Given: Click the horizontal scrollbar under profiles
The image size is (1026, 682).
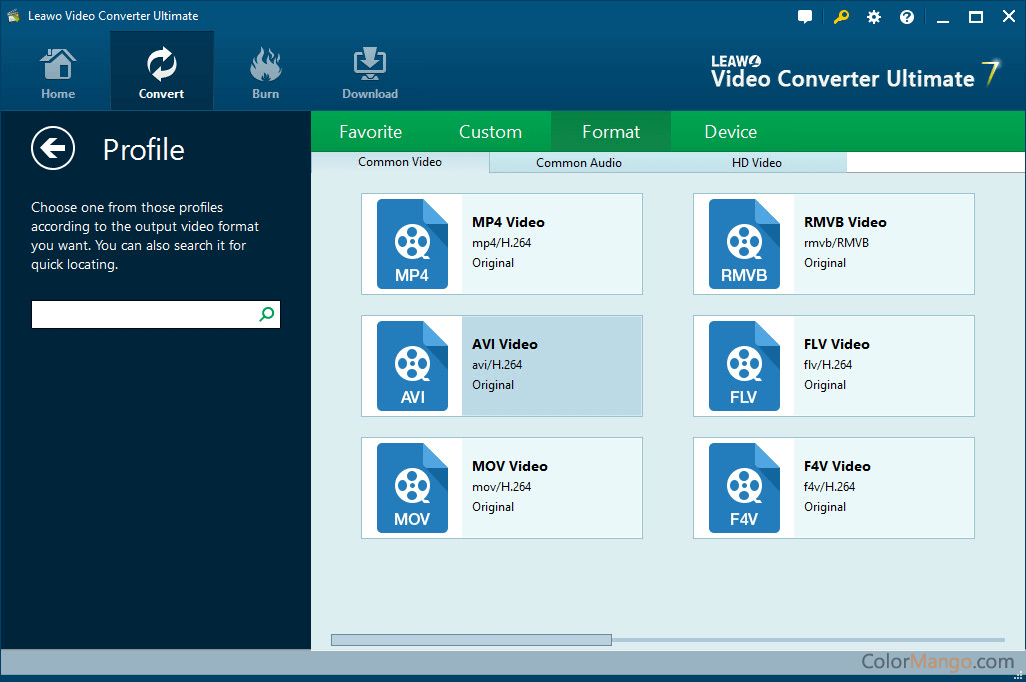Looking at the screenshot, I should (471, 640).
